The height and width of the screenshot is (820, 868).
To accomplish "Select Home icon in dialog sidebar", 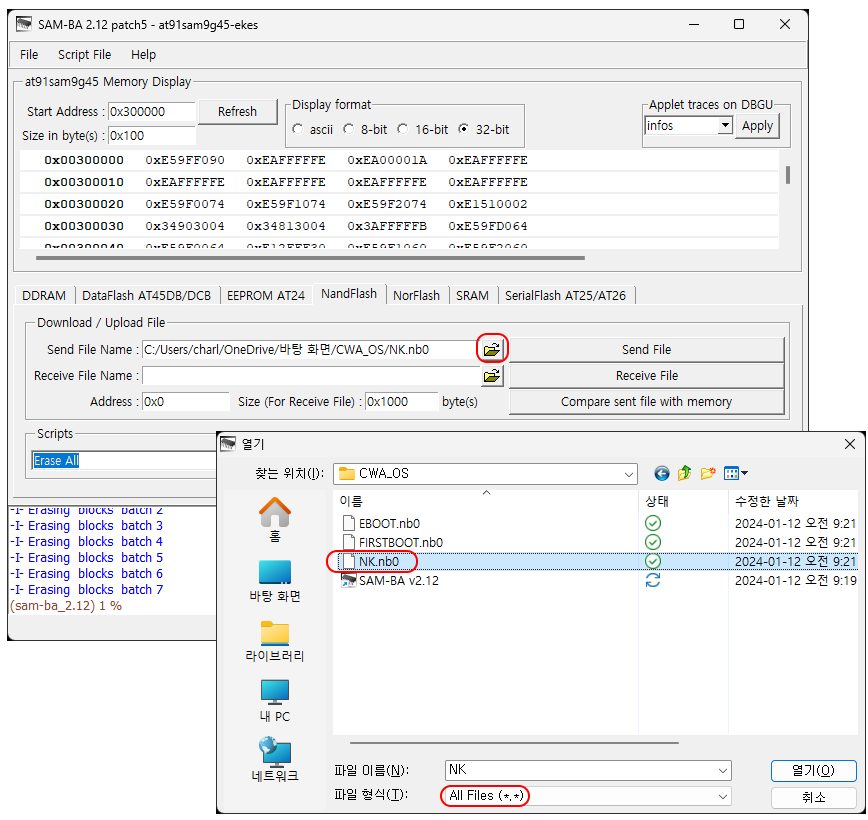I will tap(275, 520).
